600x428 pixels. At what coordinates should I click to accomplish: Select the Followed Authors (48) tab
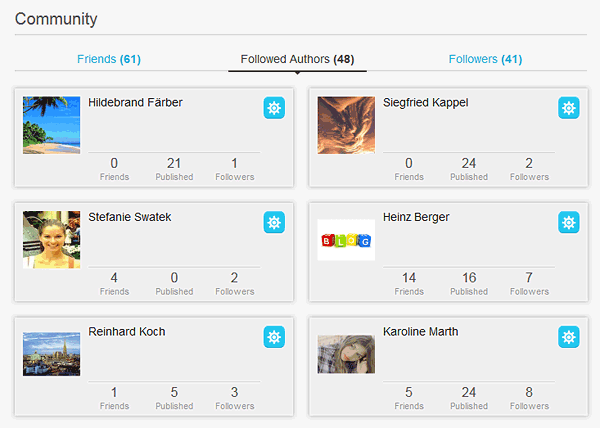click(x=297, y=59)
